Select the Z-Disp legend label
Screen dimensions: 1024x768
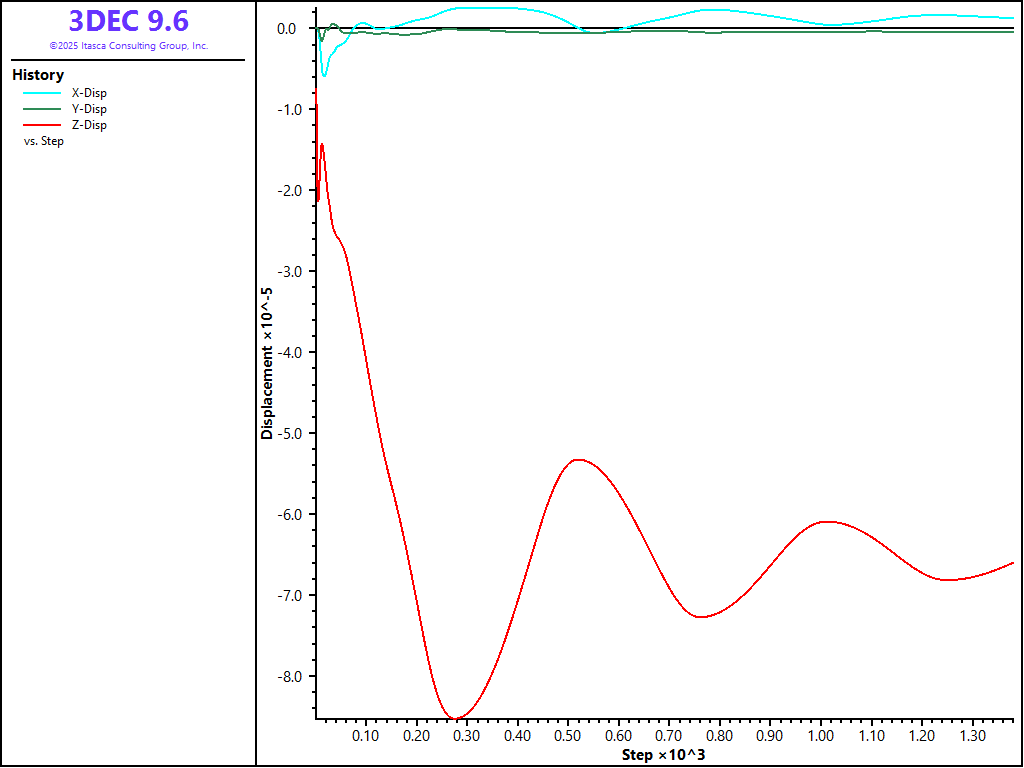[x=89, y=125]
